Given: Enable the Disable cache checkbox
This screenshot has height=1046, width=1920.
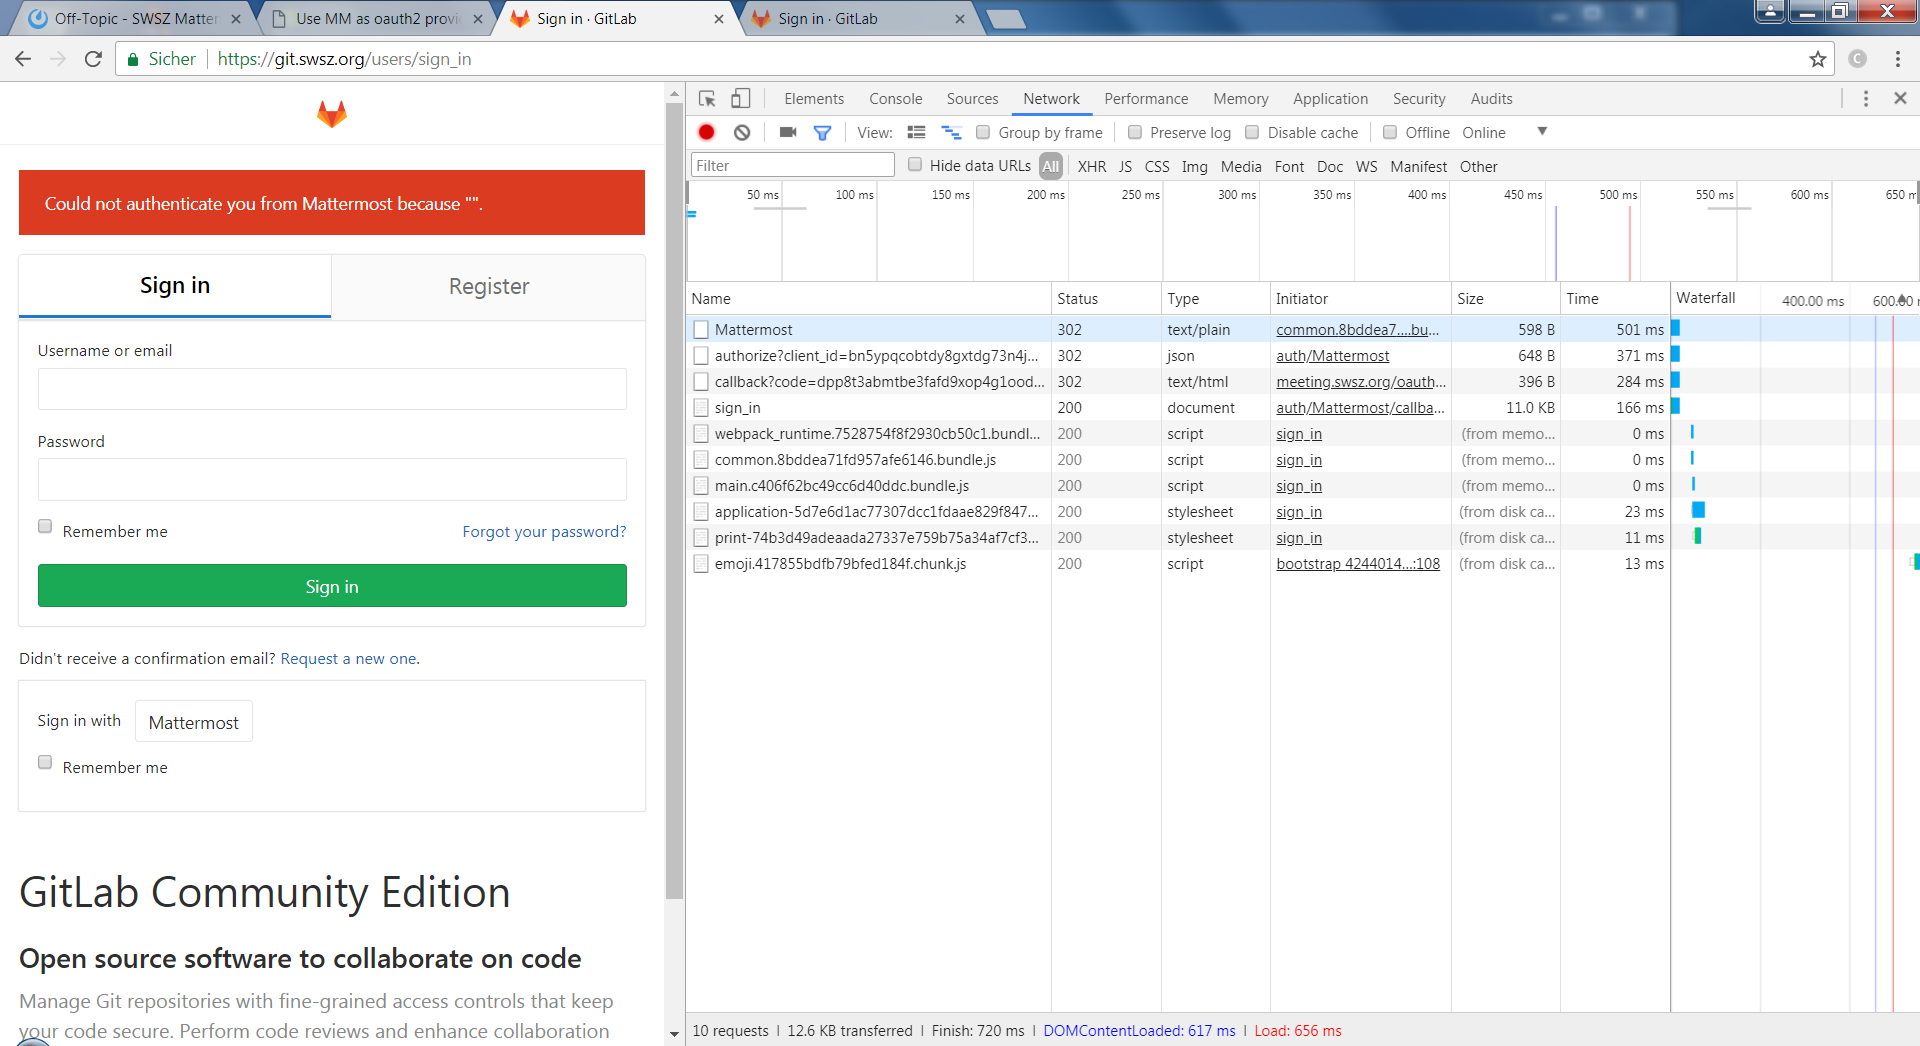Looking at the screenshot, I should click(x=1252, y=132).
